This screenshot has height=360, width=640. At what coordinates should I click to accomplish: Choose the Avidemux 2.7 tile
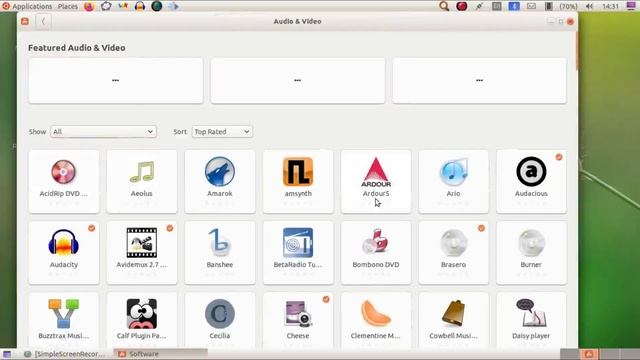click(x=142, y=253)
